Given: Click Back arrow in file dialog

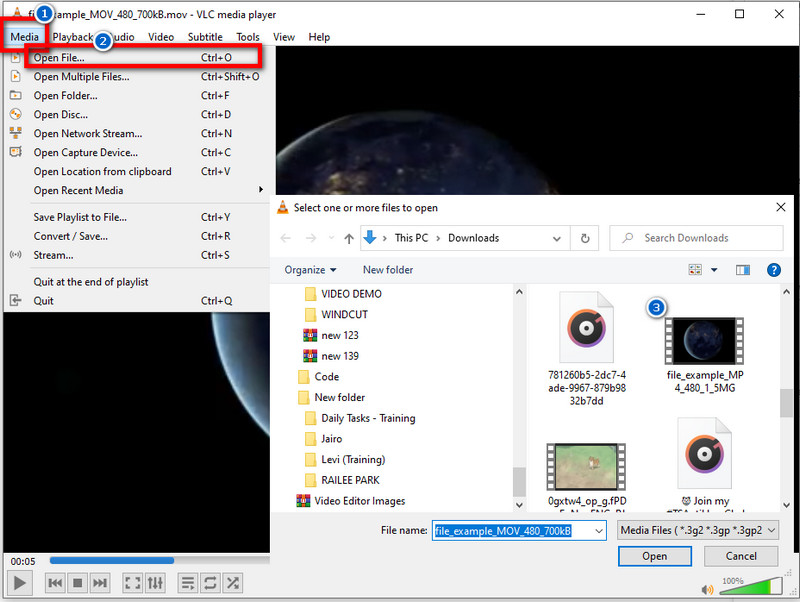Looking at the screenshot, I should (x=286, y=238).
